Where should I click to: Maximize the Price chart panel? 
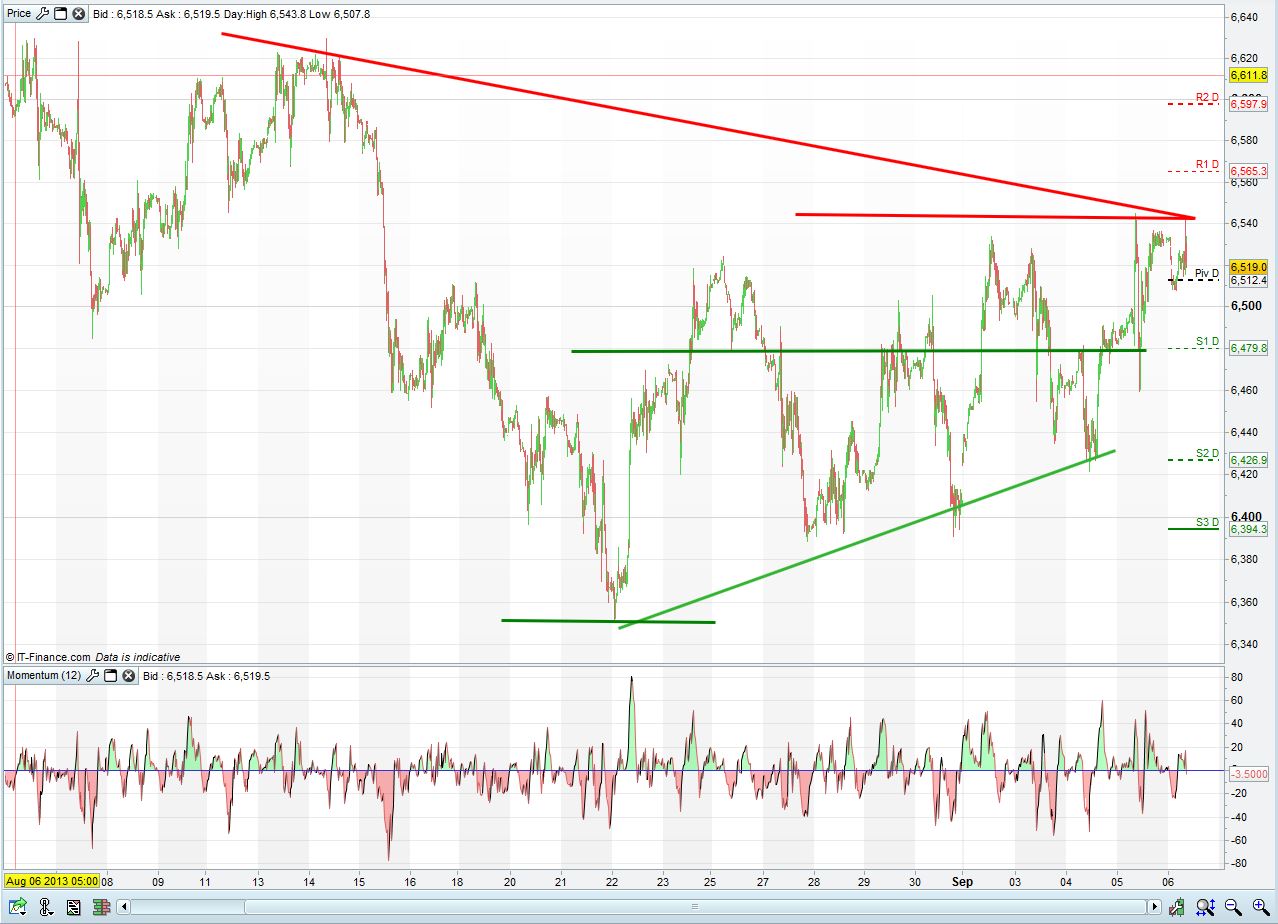tap(61, 14)
